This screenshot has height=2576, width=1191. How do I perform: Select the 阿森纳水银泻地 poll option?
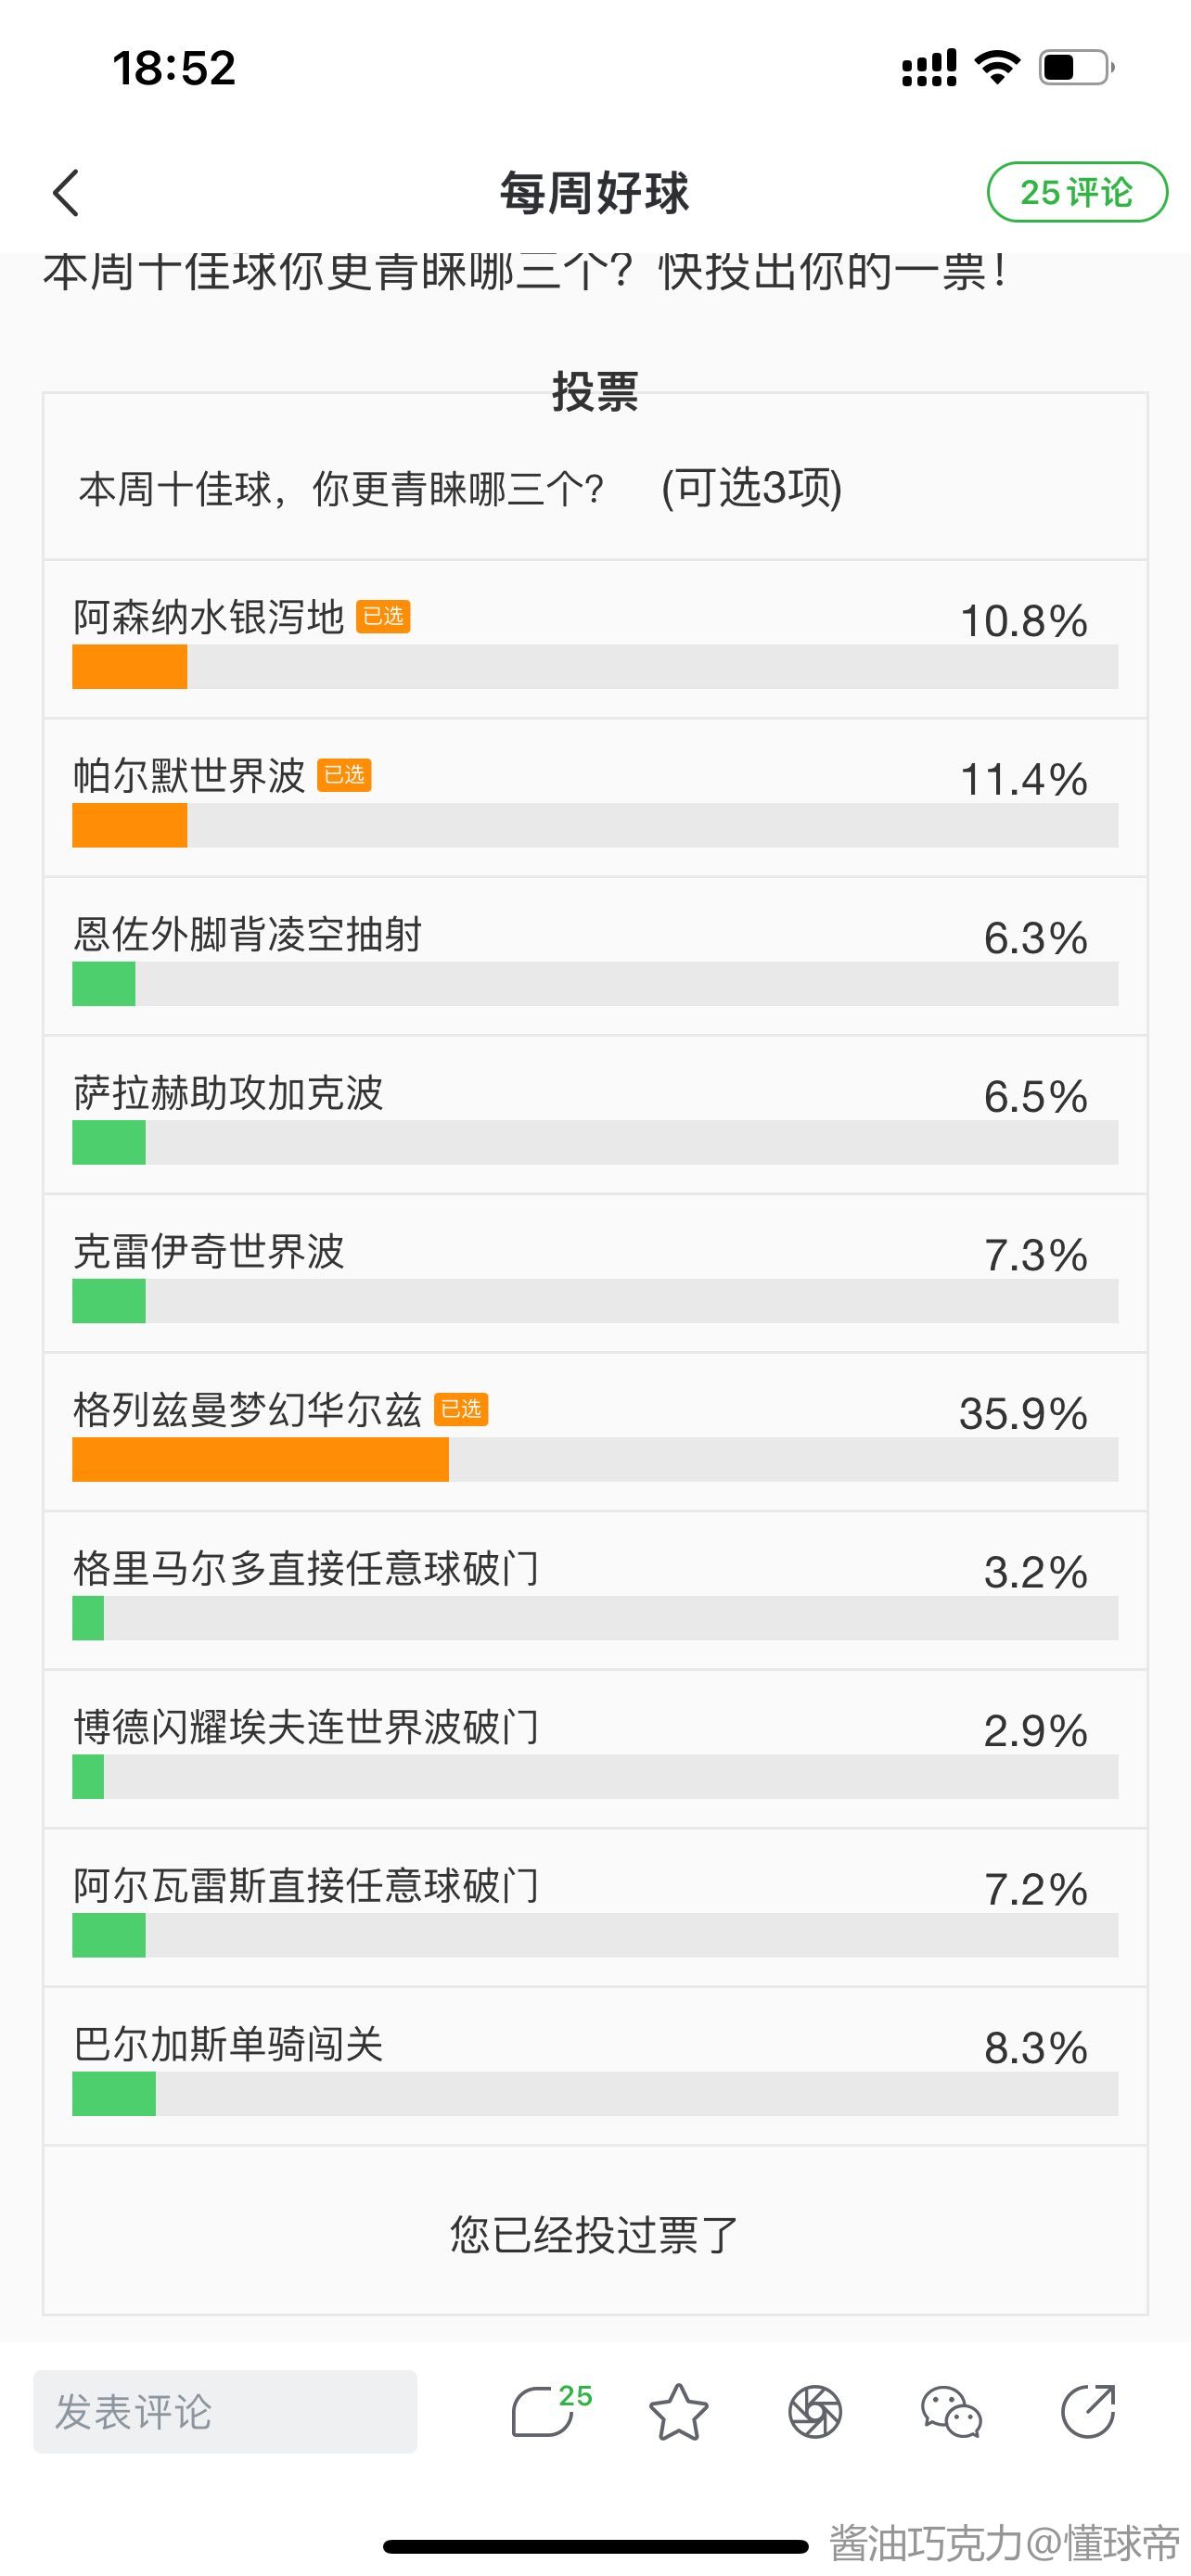(208, 618)
